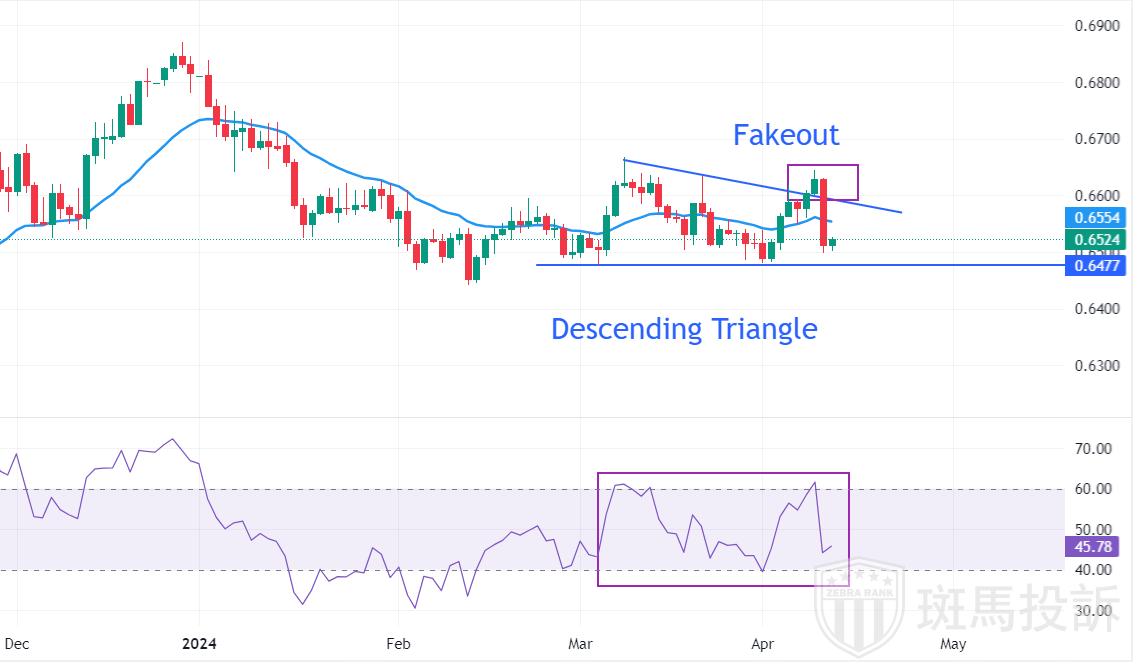
Task: Click the Mar date label
Action: point(580,644)
